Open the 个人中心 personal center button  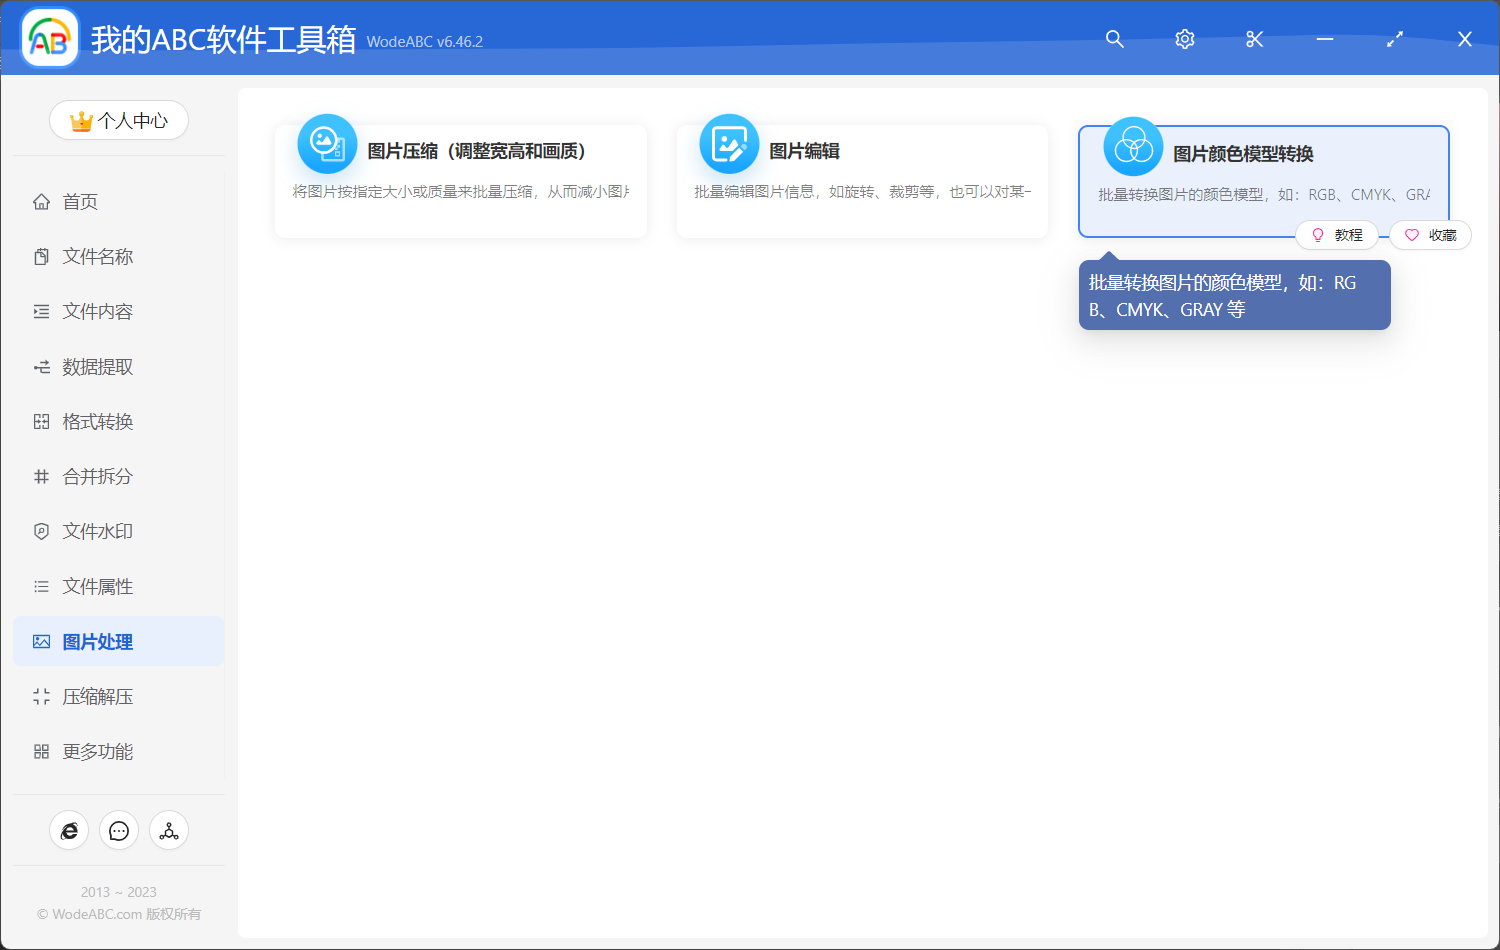pyautogui.click(x=119, y=120)
